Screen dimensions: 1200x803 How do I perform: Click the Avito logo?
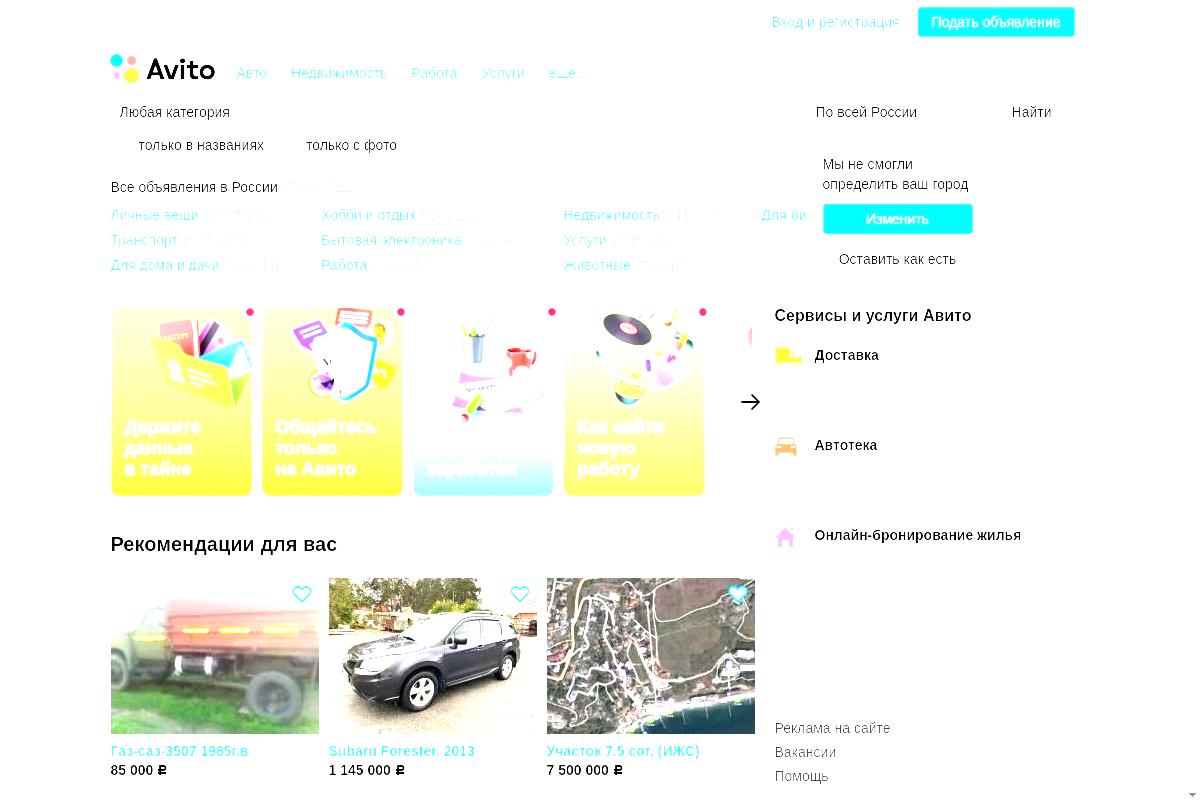(x=163, y=69)
